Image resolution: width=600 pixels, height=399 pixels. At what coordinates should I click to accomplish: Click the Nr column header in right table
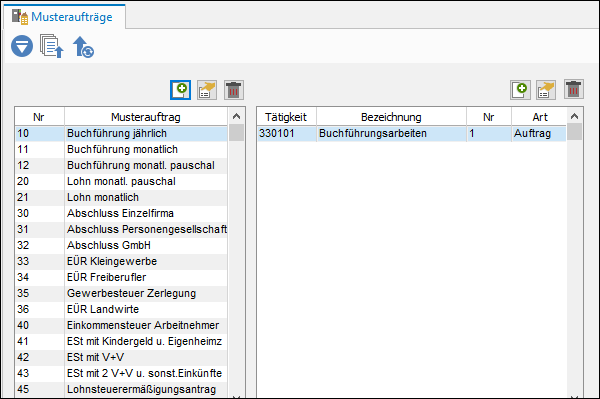tap(489, 117)
